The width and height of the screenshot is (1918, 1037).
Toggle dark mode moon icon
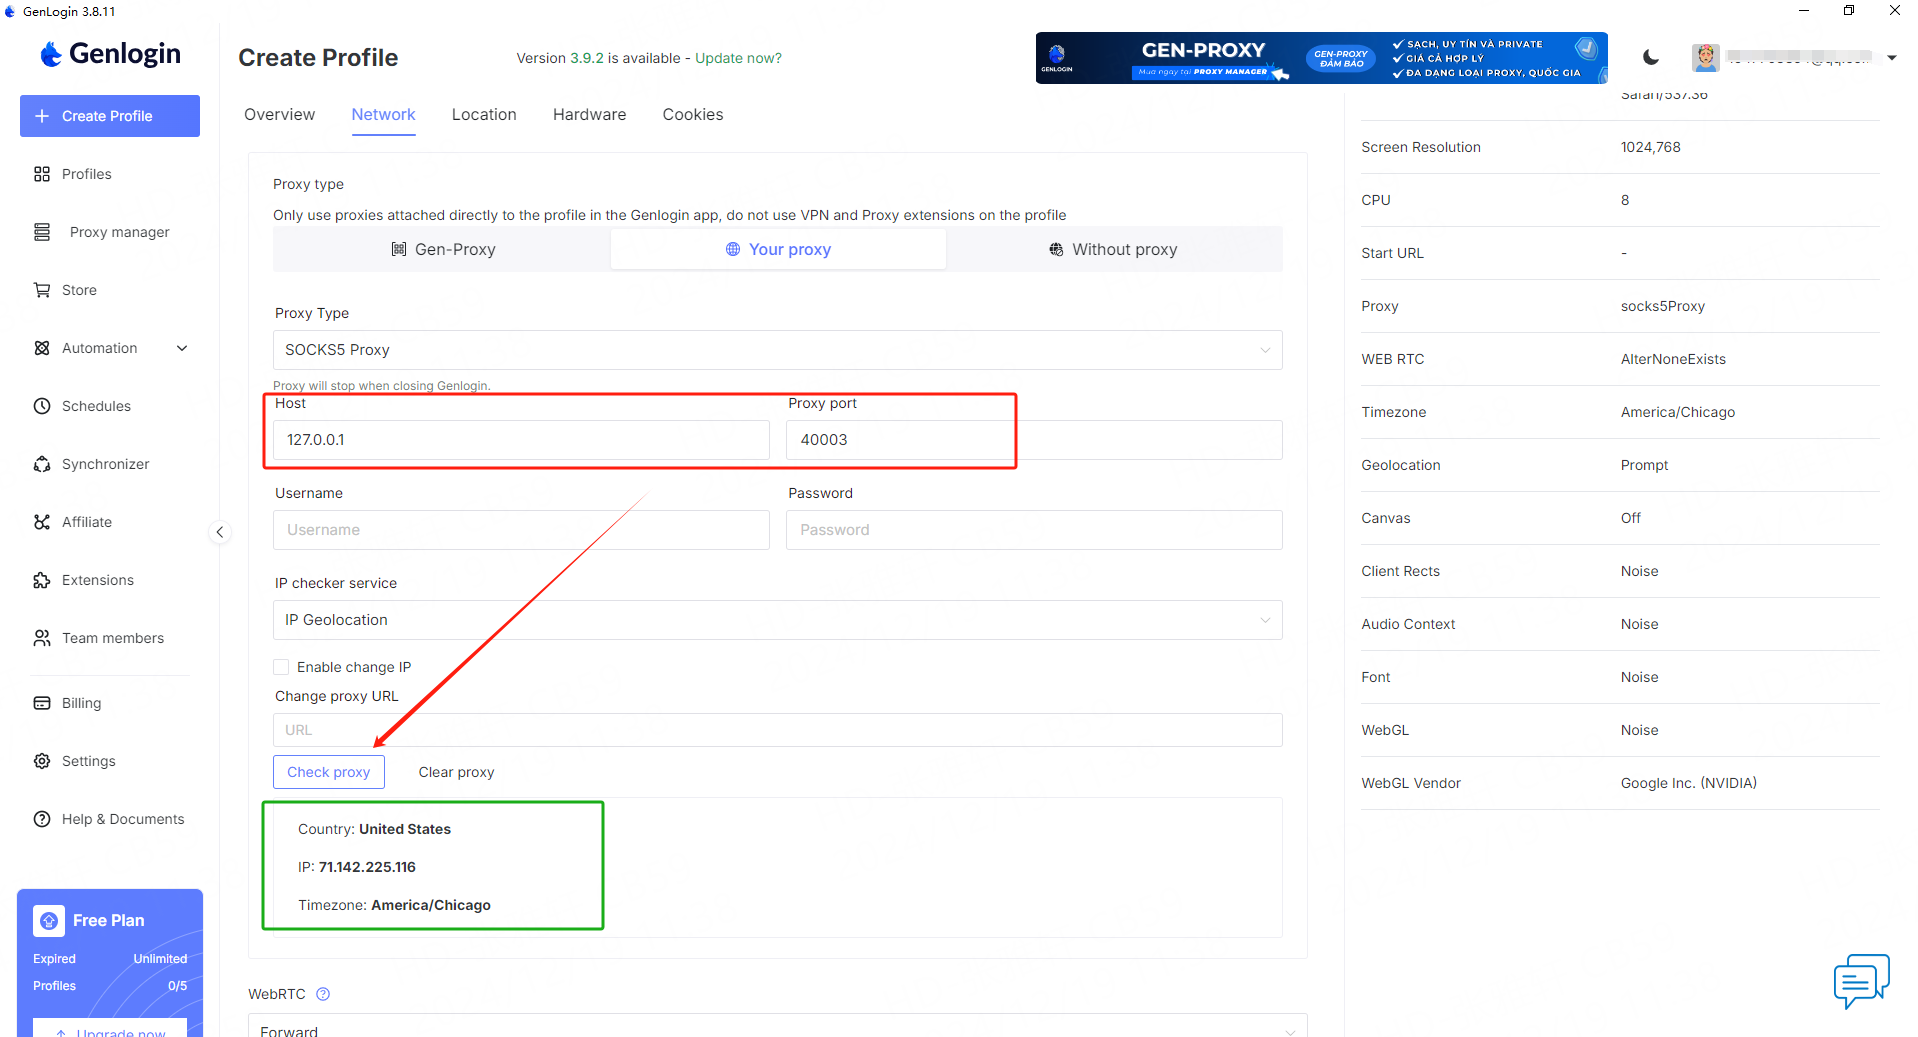tap(1651, 58)
